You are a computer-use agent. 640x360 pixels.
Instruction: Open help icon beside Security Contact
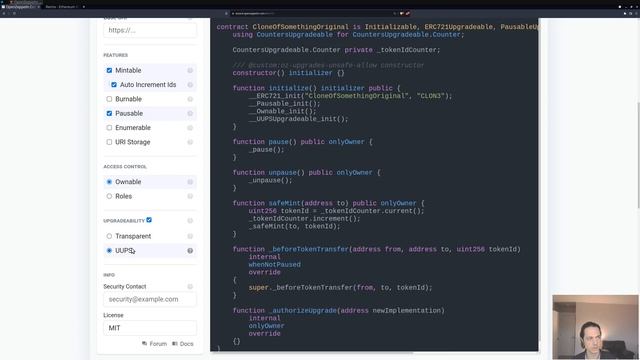(x=190, y=287)
